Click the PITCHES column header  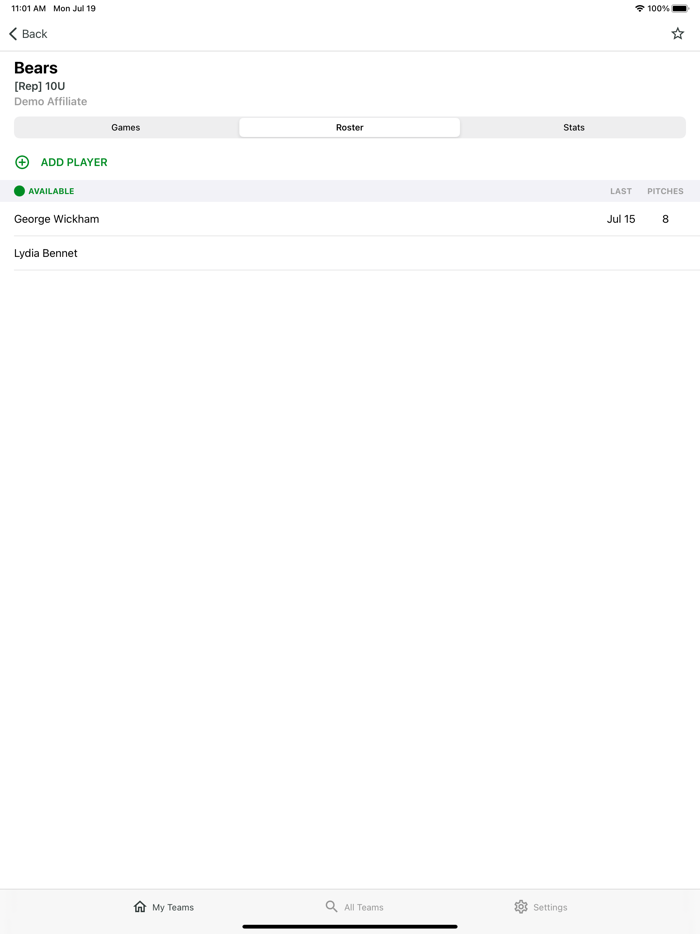click(665, 191)
